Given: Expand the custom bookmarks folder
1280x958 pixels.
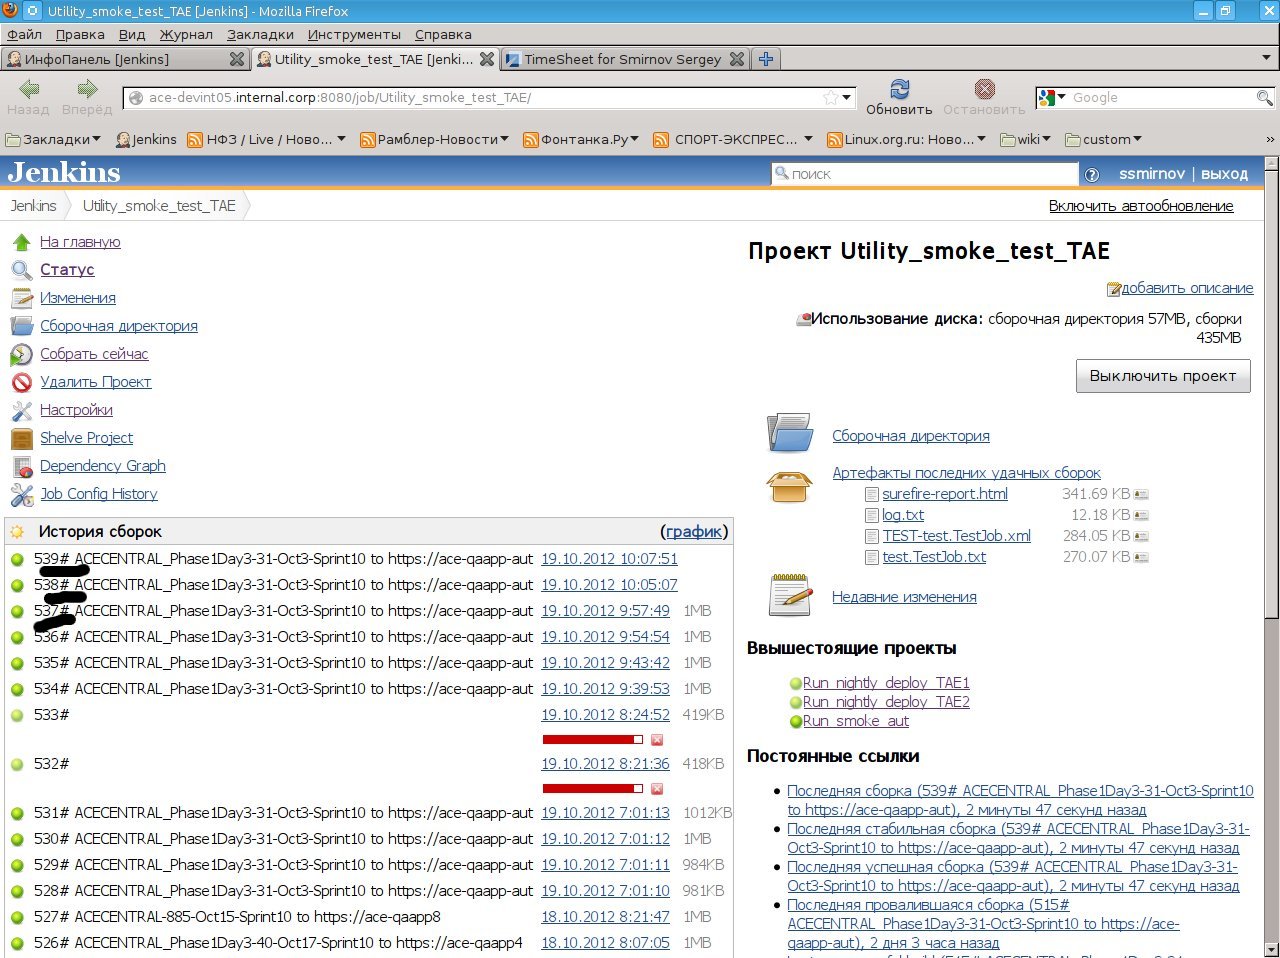Looking at the screenshot, I should pyautogui.click(x=1103, y=139).
